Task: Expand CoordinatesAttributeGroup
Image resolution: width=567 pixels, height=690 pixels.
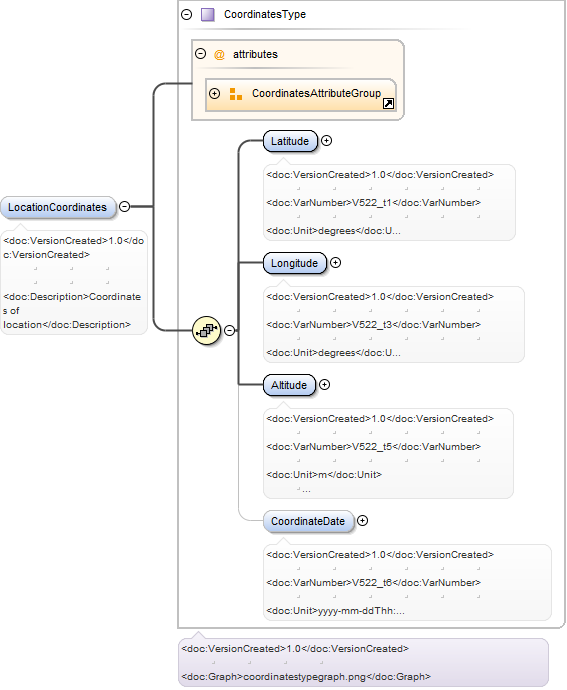Action: [x=214, y=93]
